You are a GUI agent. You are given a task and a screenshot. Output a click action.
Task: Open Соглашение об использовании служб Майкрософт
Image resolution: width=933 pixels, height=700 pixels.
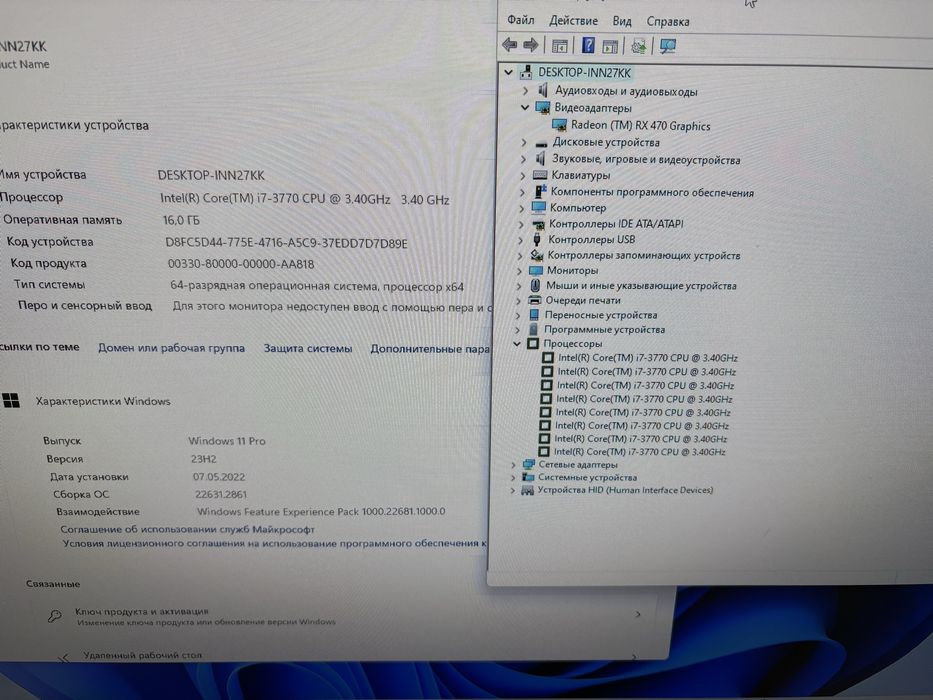click(187, 529)
